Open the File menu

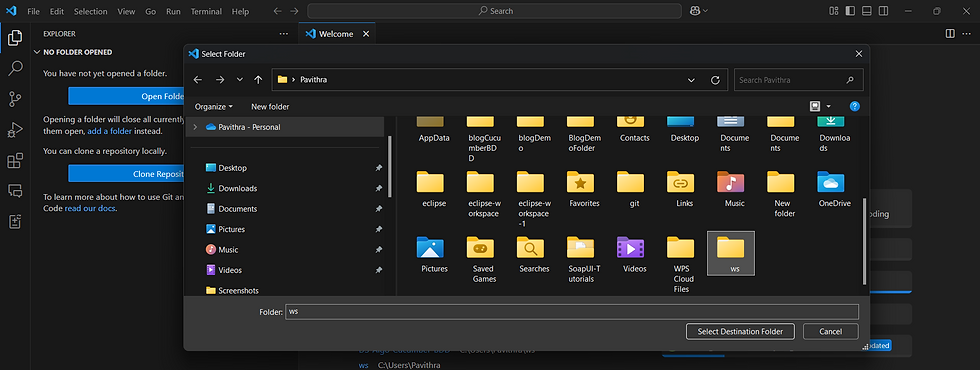(34, 11)
